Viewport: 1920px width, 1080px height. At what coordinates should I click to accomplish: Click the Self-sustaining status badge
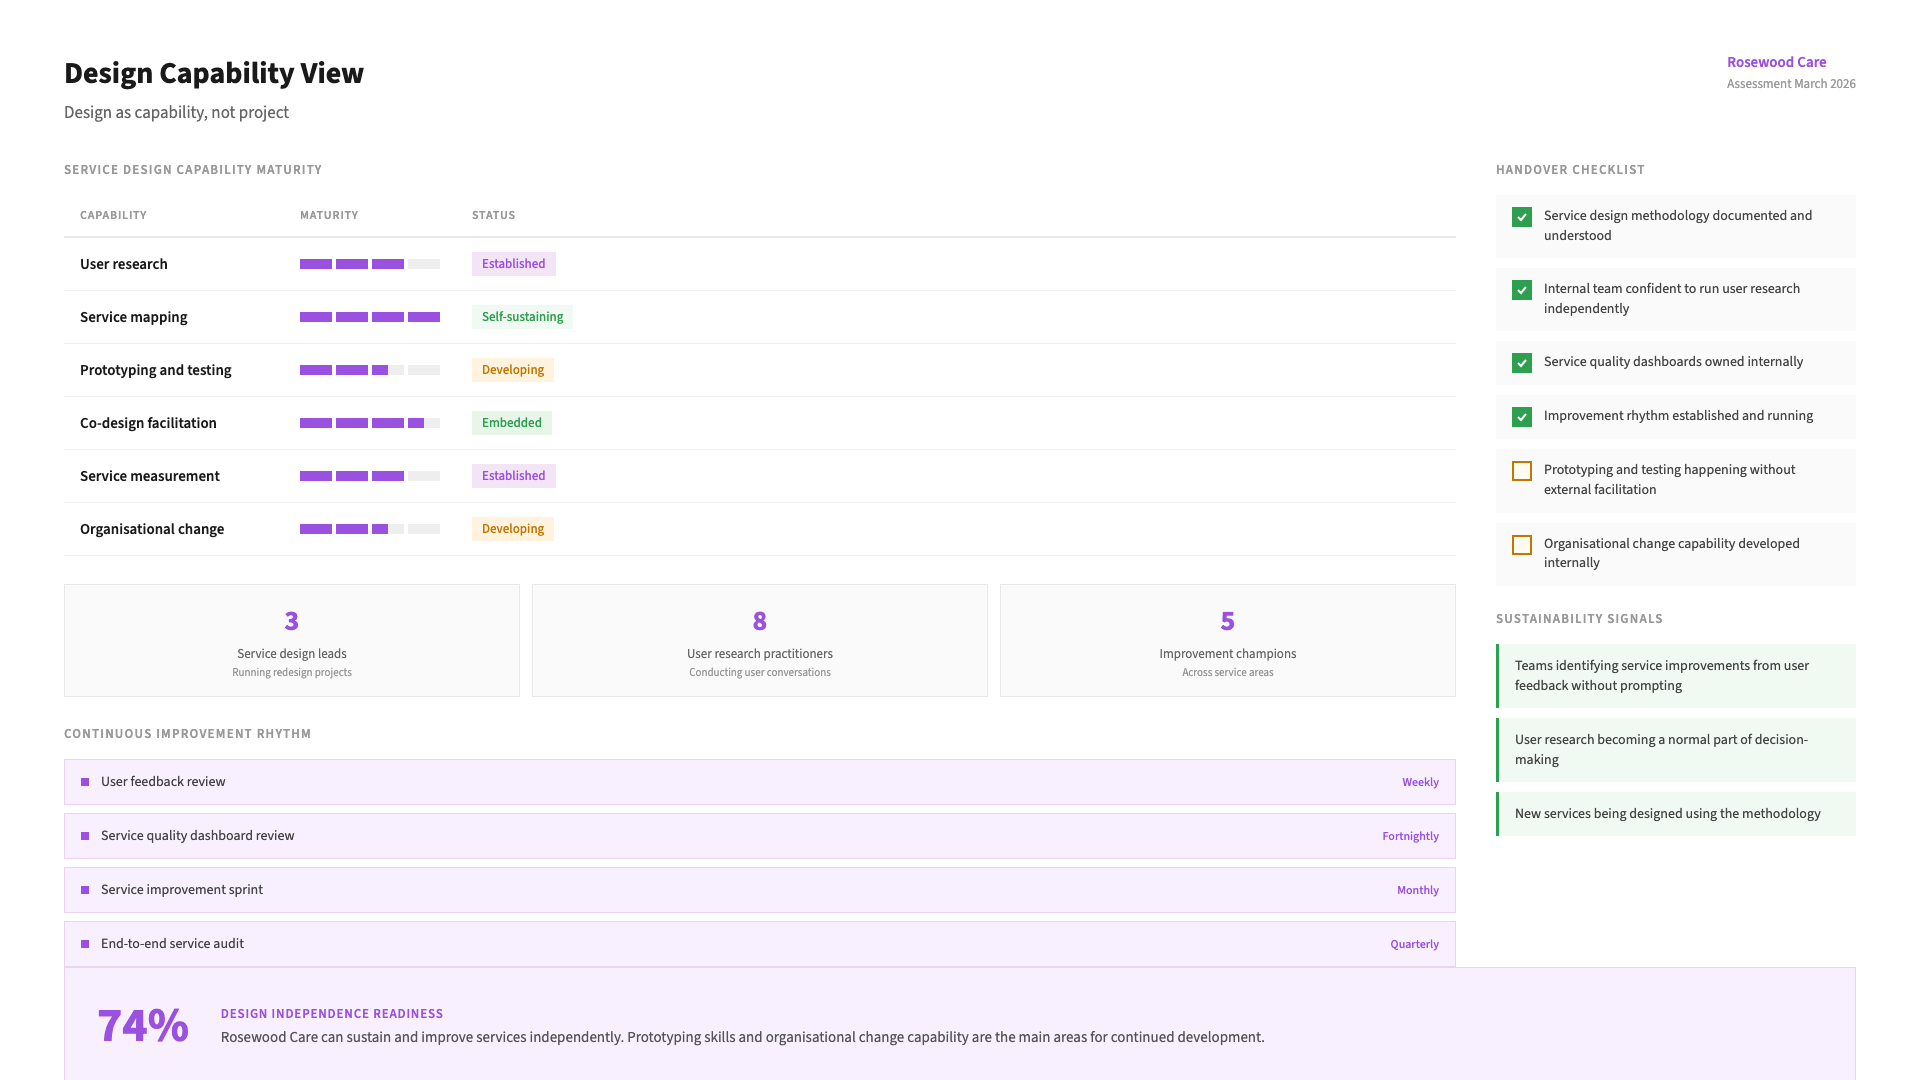click(x=522, y=317)
